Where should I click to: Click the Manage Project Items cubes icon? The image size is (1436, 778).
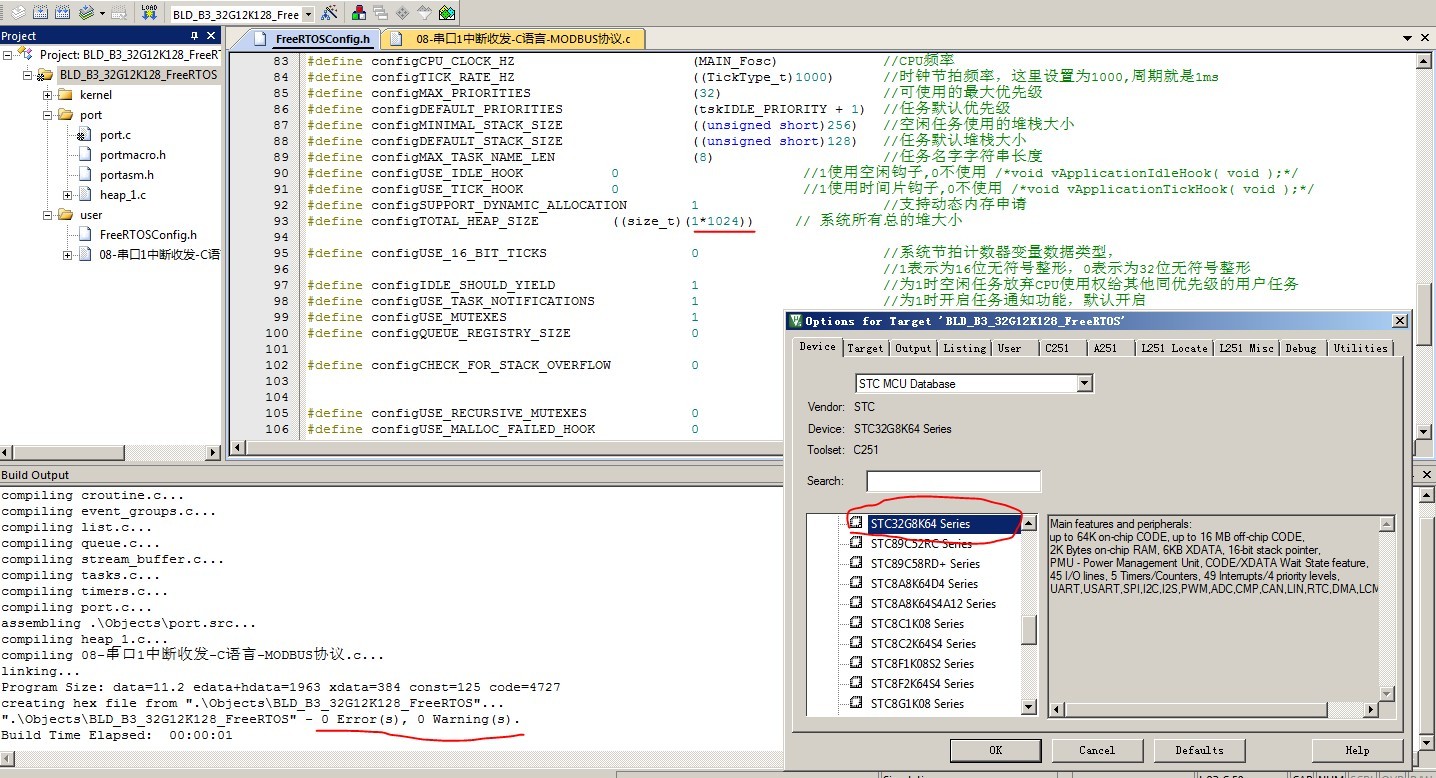[x=358, y=13]
